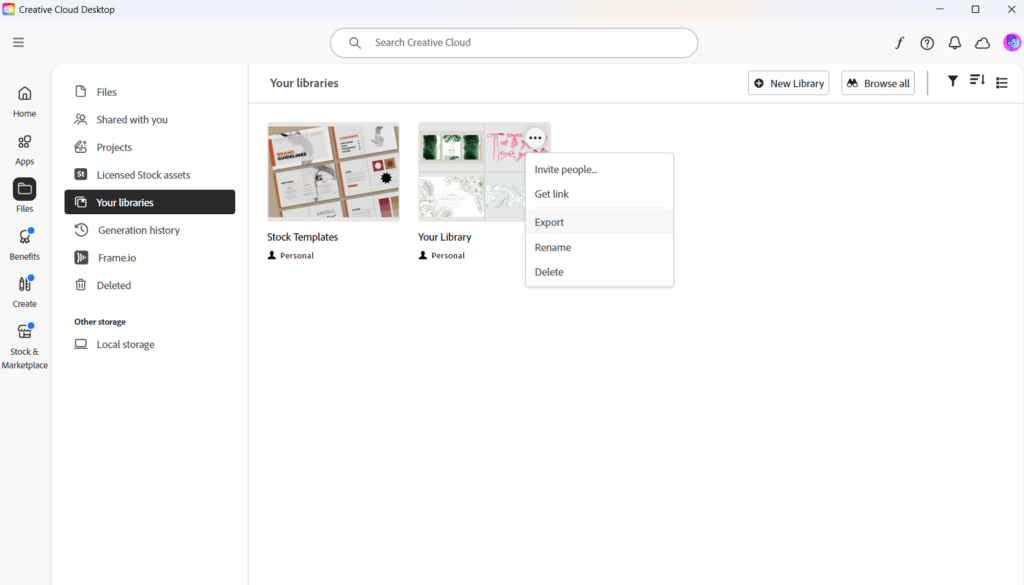Screen dimensions: 1024x585
Task: Choose Rename from context menu
Action: coord(599,247)
